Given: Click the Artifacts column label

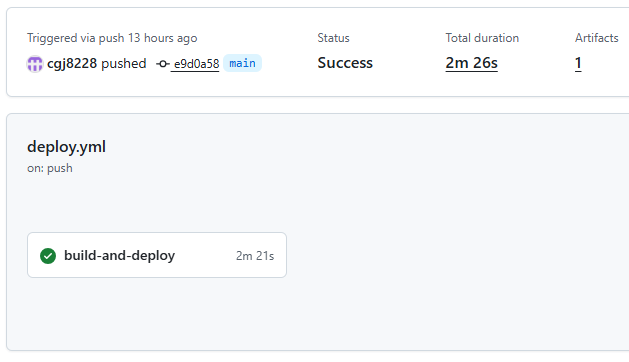Looking at the screenshot, I should pyautogui.click(x=597, y=38).
